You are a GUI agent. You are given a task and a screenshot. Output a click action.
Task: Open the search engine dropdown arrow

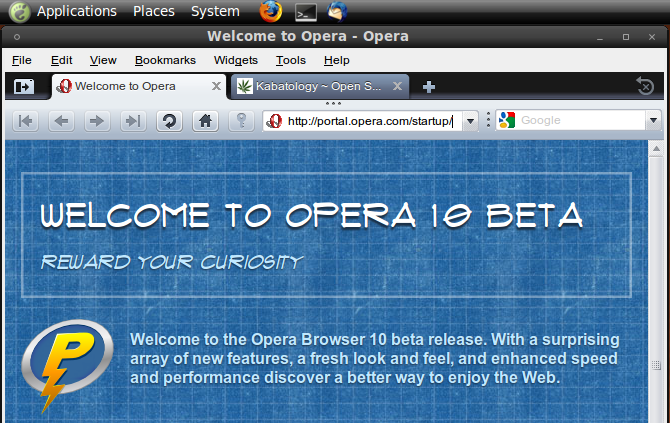pos(653,120)
